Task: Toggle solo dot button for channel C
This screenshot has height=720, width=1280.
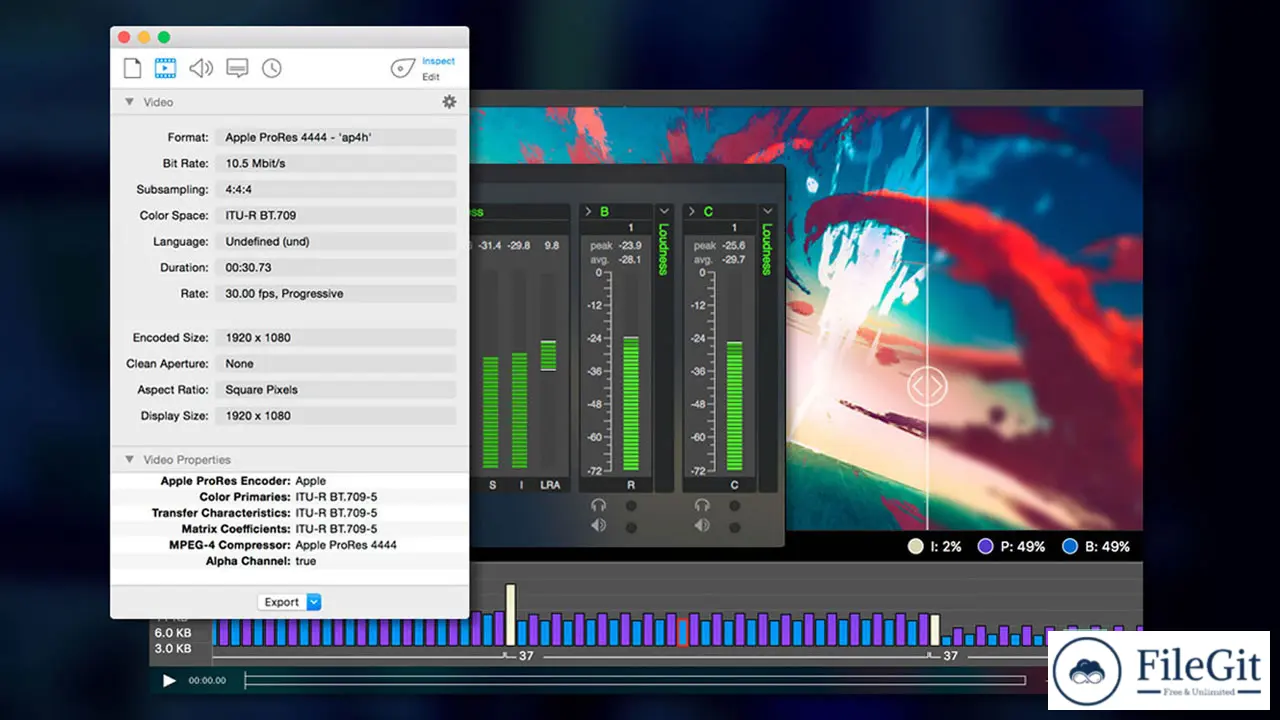Action: 735,505
